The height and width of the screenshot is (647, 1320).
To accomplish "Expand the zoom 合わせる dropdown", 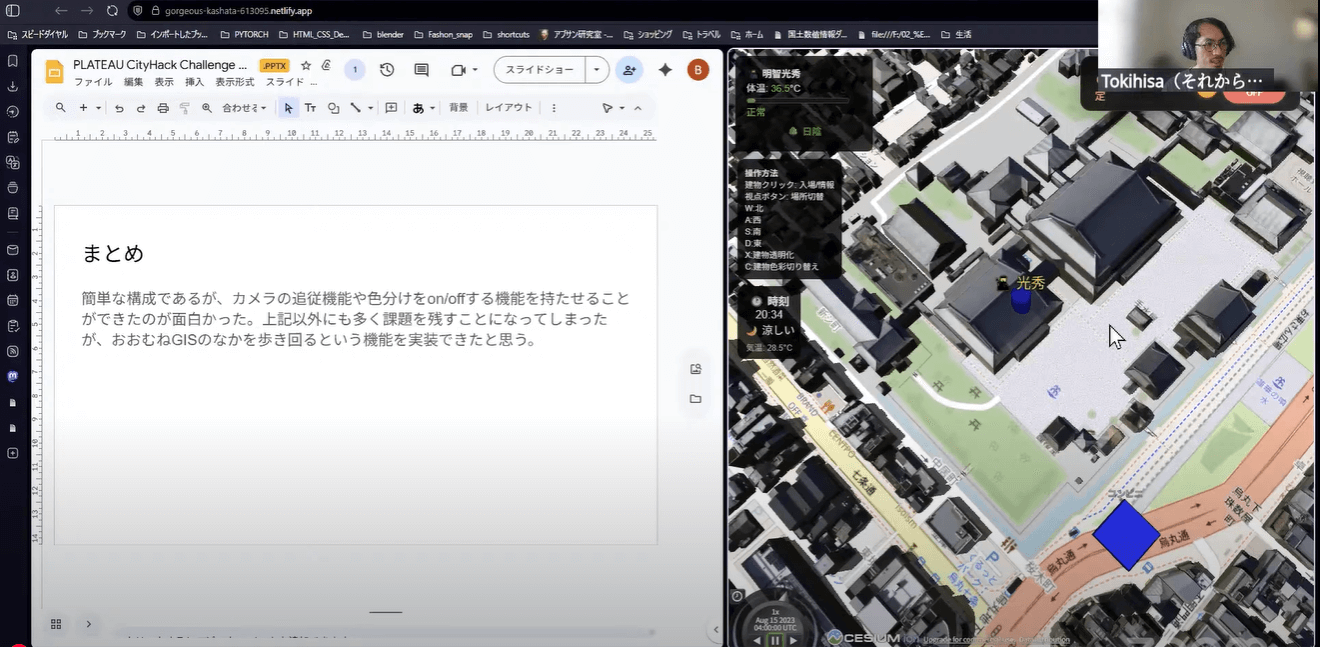I will (x=244, y=108).
